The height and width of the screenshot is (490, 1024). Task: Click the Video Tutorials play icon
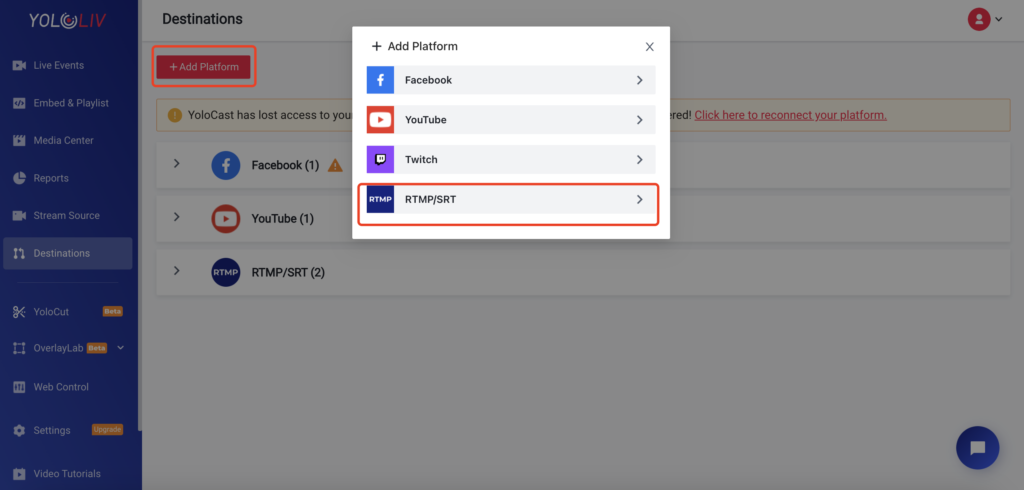point(19,474)
